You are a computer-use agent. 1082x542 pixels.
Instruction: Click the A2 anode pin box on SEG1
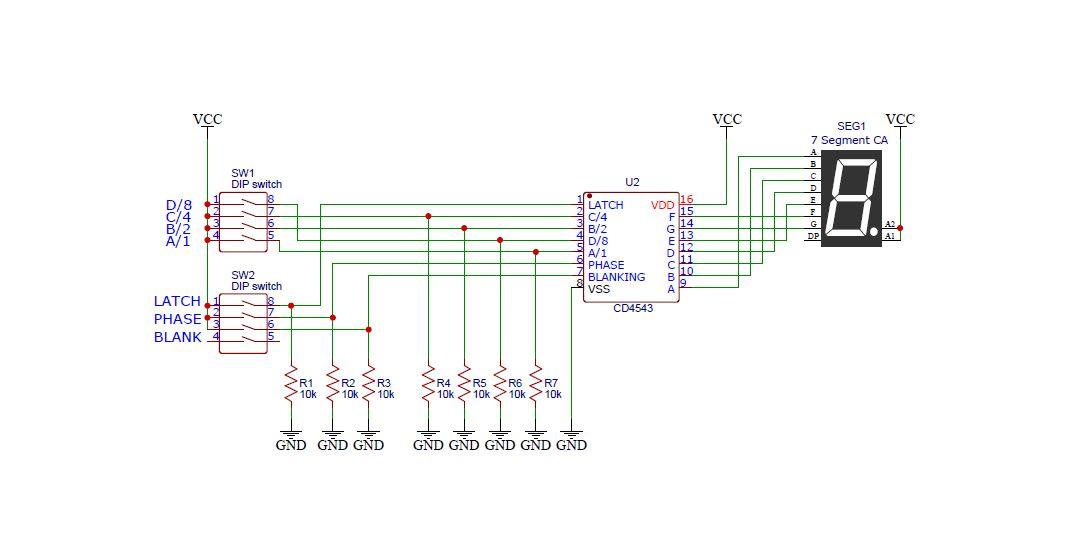[x=891, y=224]
